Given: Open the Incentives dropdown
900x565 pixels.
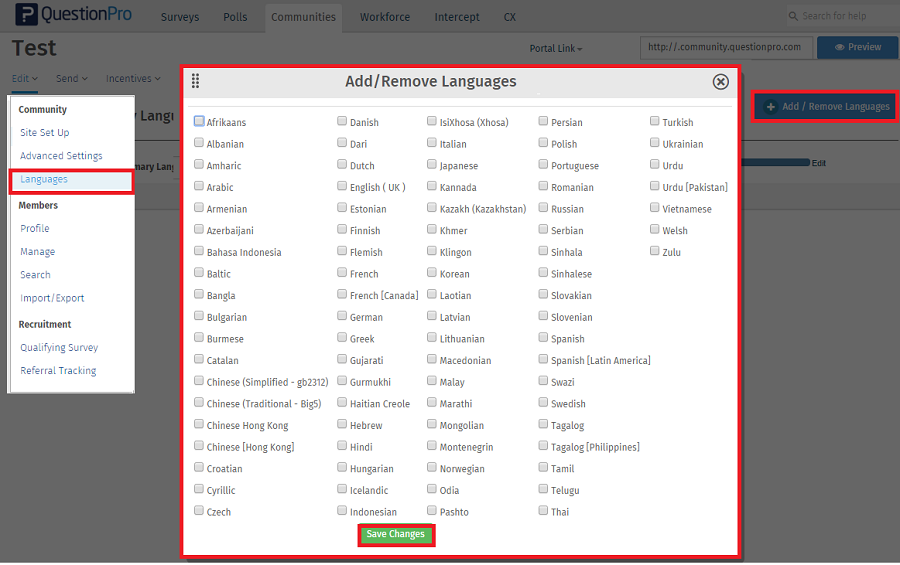Looking at the screenshot, I should 133,79.
